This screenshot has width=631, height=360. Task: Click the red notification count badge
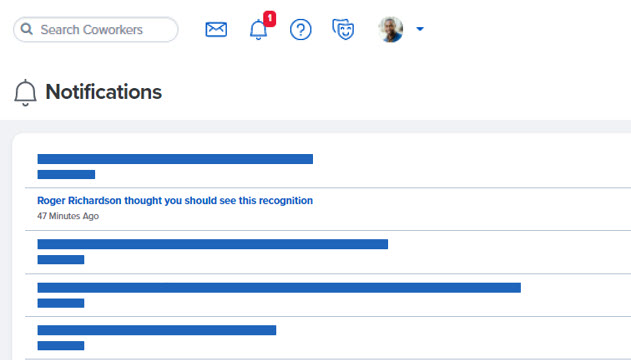(270, 19)
